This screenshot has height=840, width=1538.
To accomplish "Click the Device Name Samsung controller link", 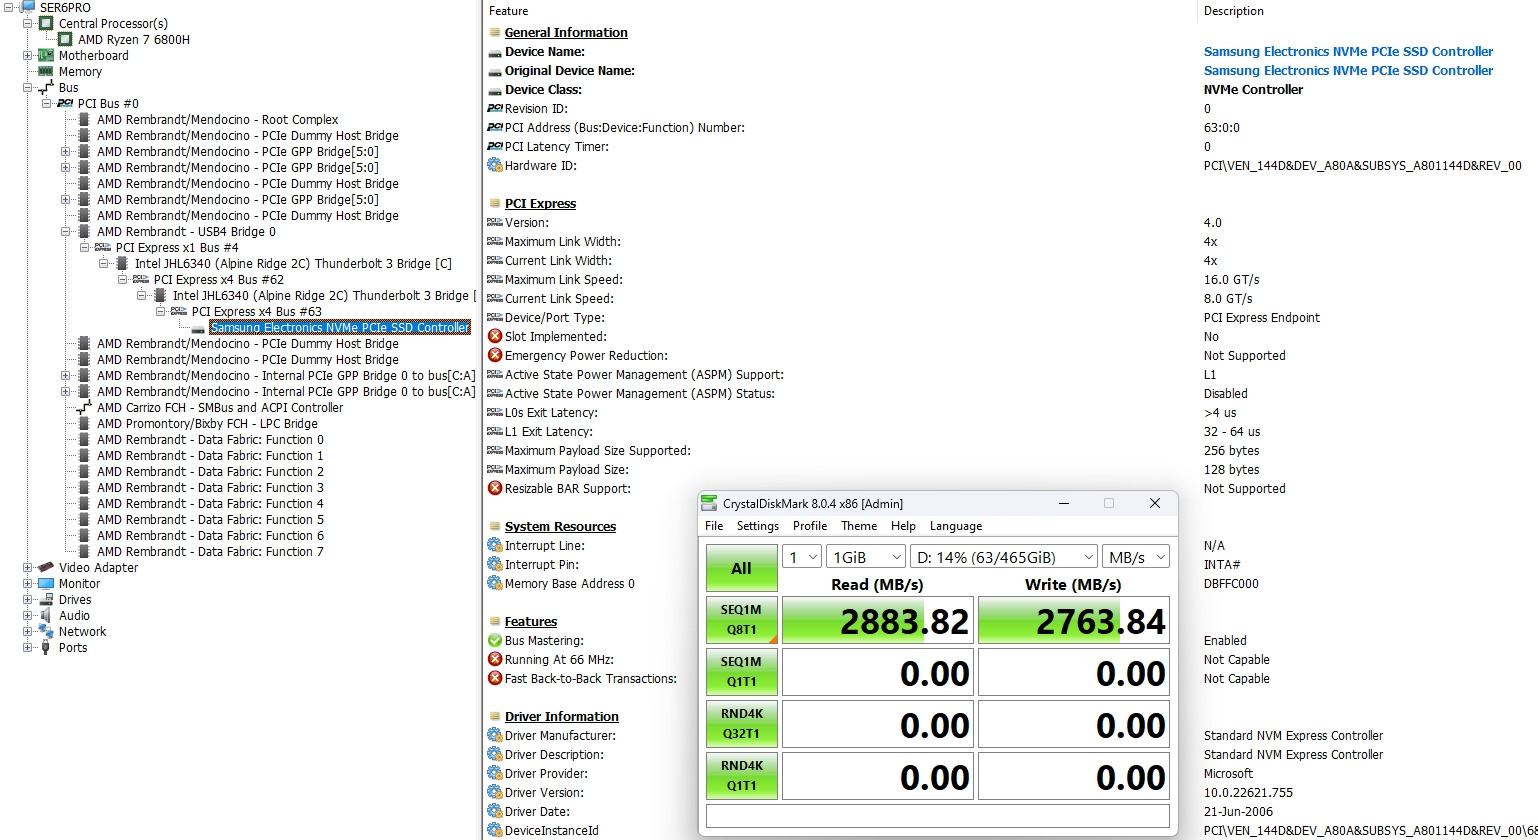I will pos(1348,51).
